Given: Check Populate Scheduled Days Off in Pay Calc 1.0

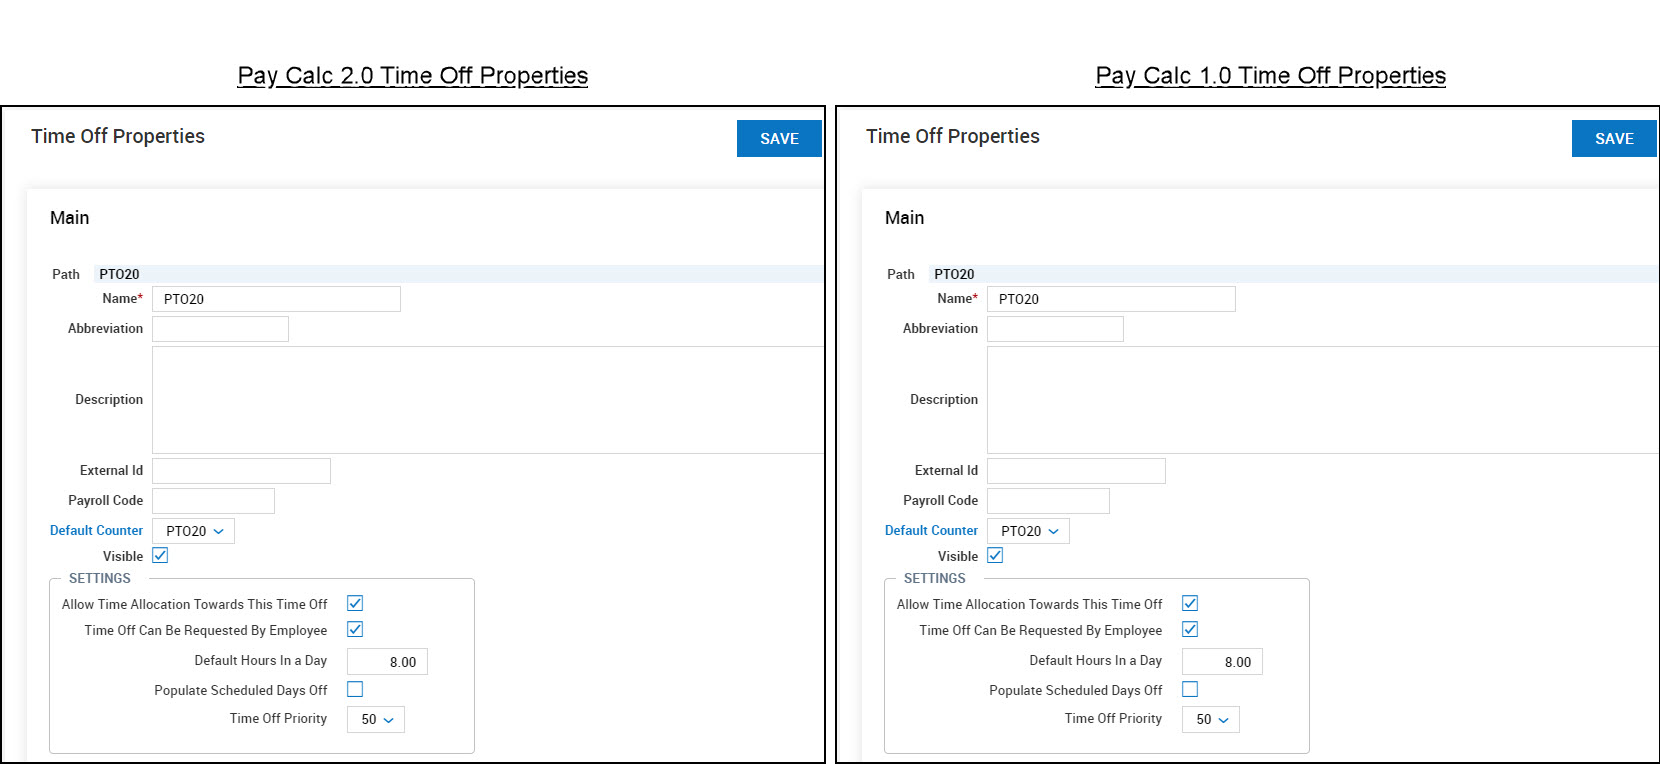Looking at the screenshot, I should click(x=1190, y=689).
